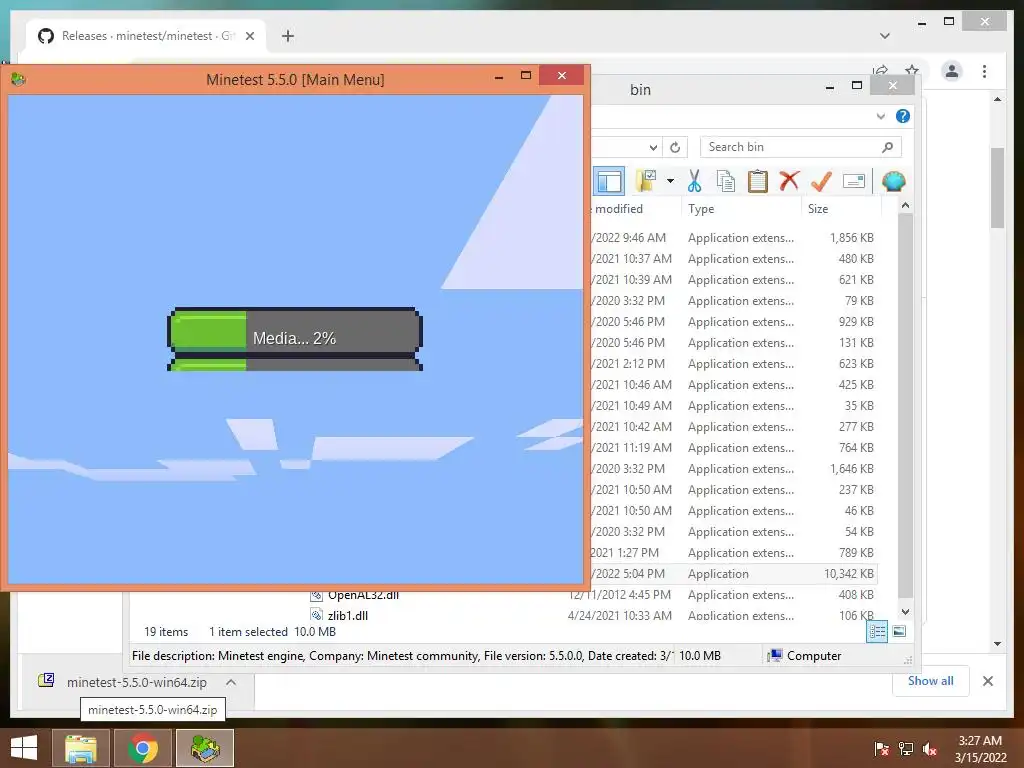Click the envelope-style Email icon in toolbar
This screenshot has height=768, width=1024.
click(854, 181)
